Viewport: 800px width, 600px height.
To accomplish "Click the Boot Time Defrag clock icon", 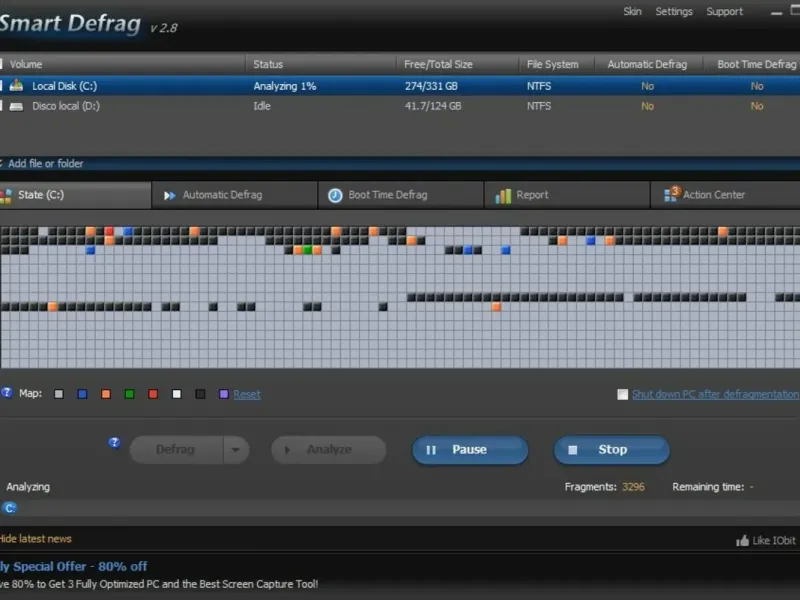I will click(x=335, y=195).
